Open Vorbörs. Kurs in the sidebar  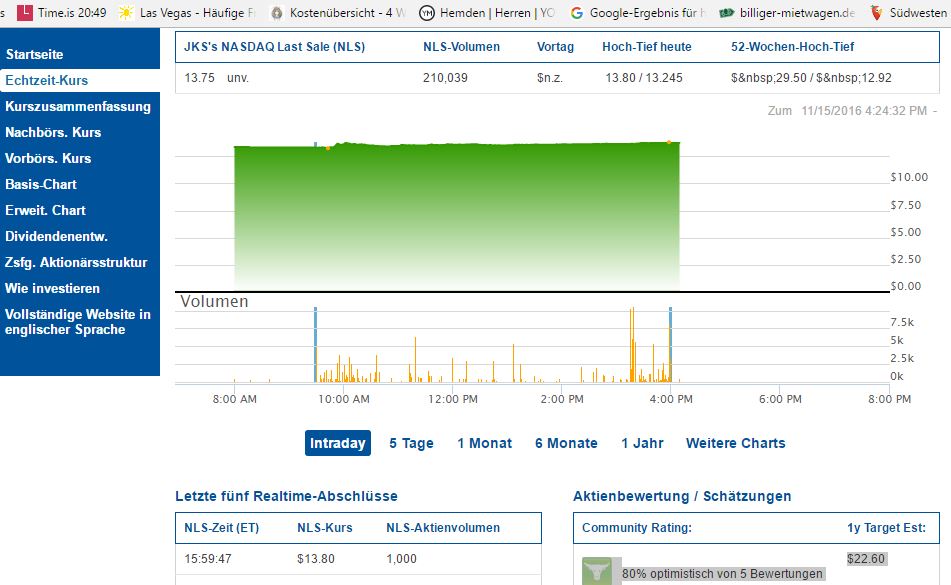tap(48, 158)
